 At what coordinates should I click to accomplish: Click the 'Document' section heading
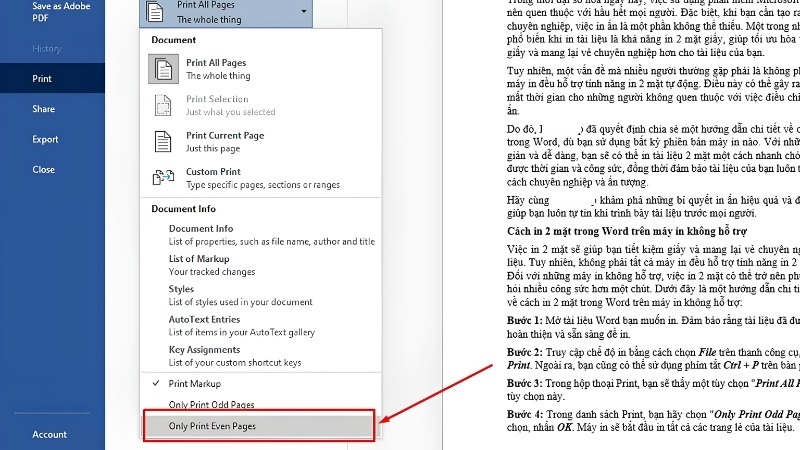click(173, 40)
